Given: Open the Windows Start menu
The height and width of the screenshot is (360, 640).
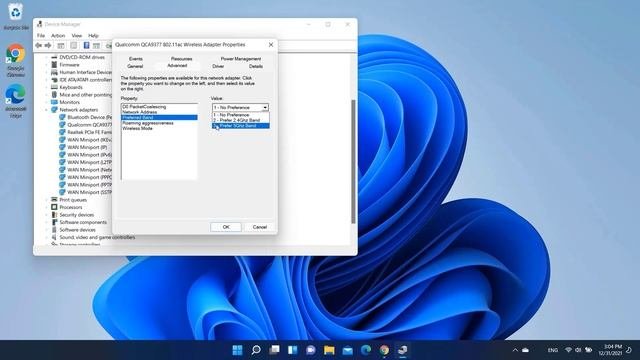Looking at the screenshot, I should coord(237,350).
